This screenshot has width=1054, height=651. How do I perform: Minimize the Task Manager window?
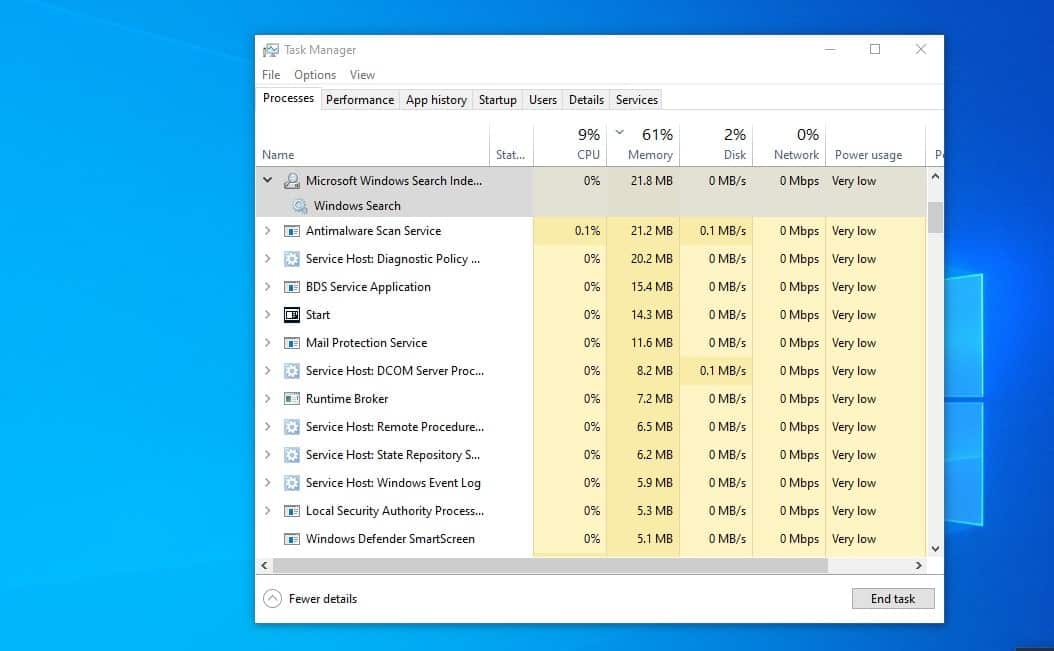tap(830, 49)
